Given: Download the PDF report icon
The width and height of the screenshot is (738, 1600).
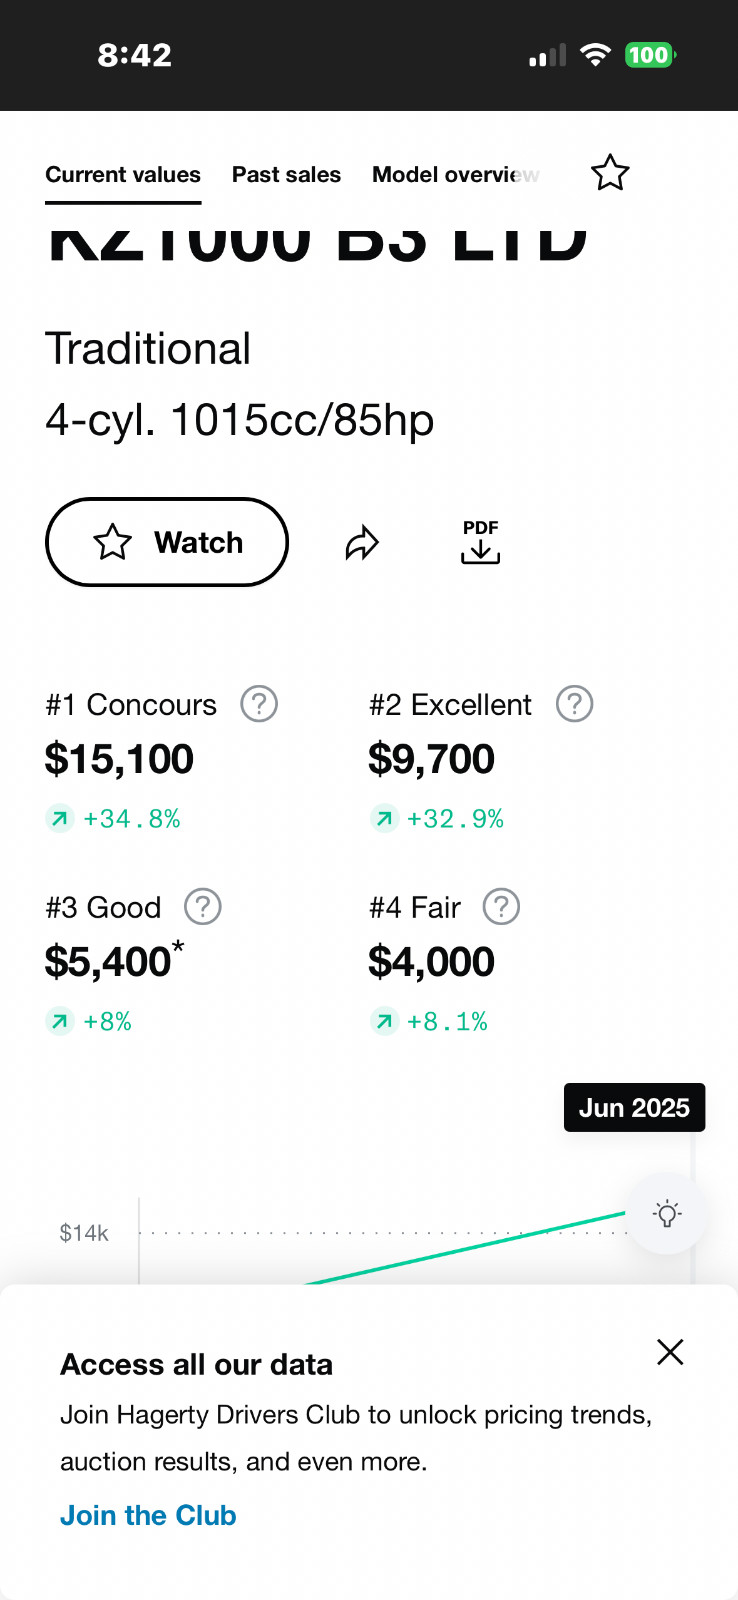Looking at the screenshot, I should (480, 542).
